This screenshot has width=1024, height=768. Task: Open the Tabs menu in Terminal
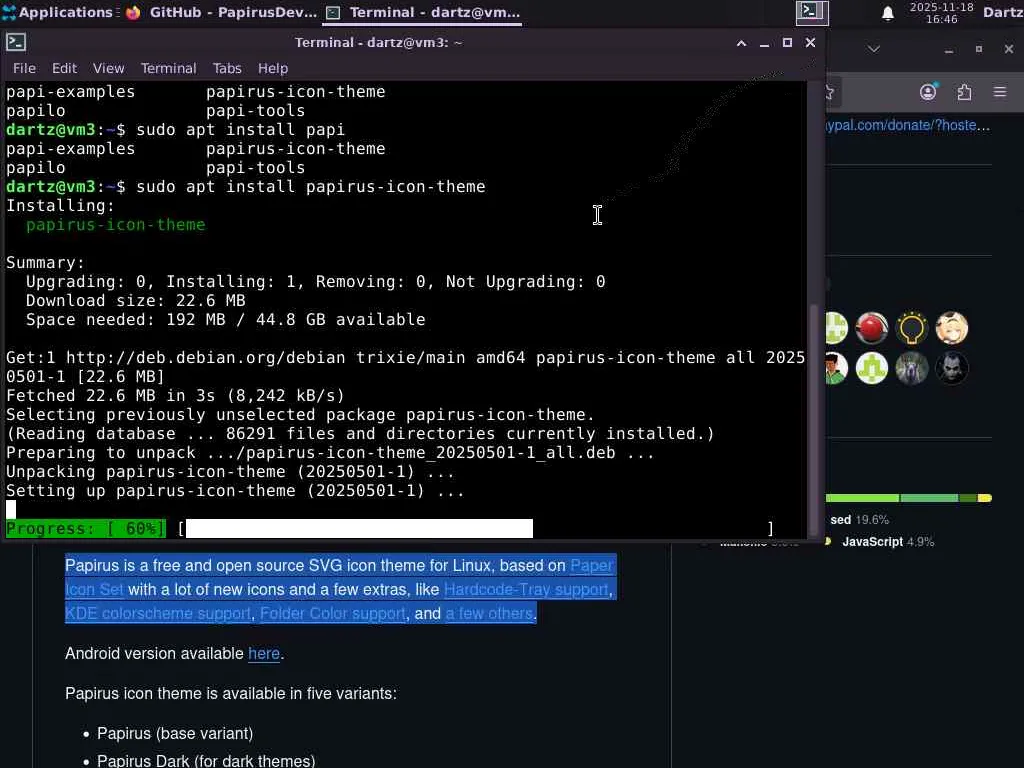coord(227,69)
